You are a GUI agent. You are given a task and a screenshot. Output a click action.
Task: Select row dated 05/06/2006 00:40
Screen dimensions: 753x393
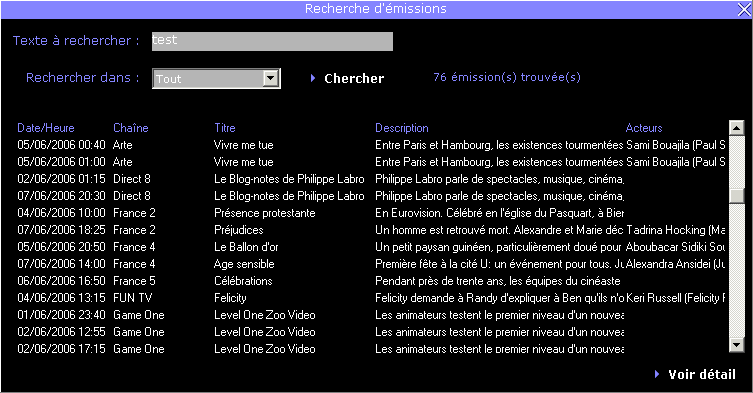371,145
